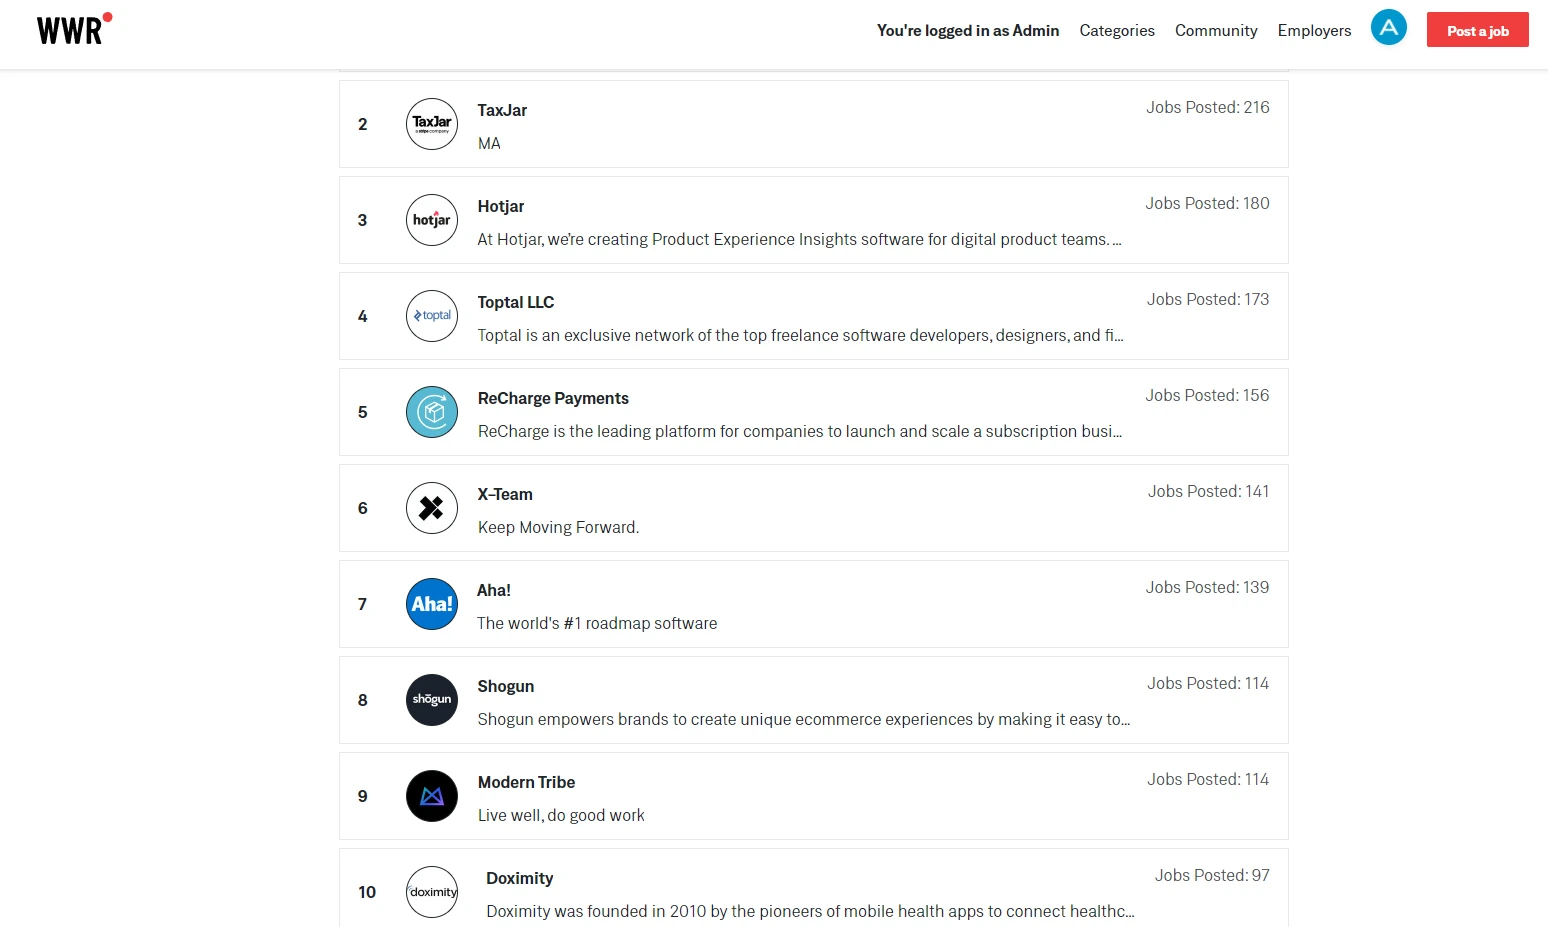Click 'You're logged in as Admin' text
Image resolution: width=1548 pixels, height=927 pixels.
(968, 31)
